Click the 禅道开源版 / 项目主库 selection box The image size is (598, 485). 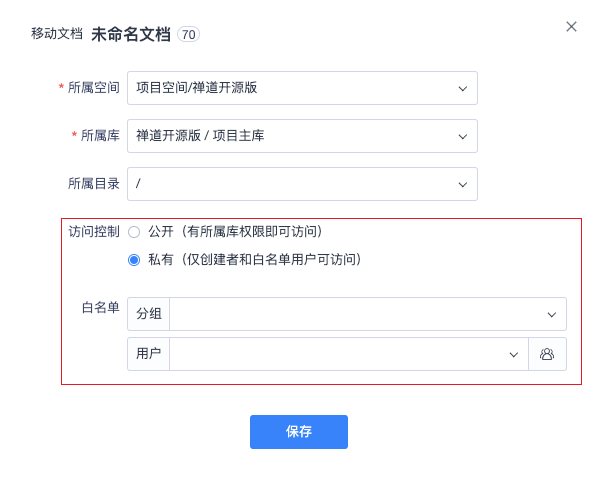coord(302,136)
